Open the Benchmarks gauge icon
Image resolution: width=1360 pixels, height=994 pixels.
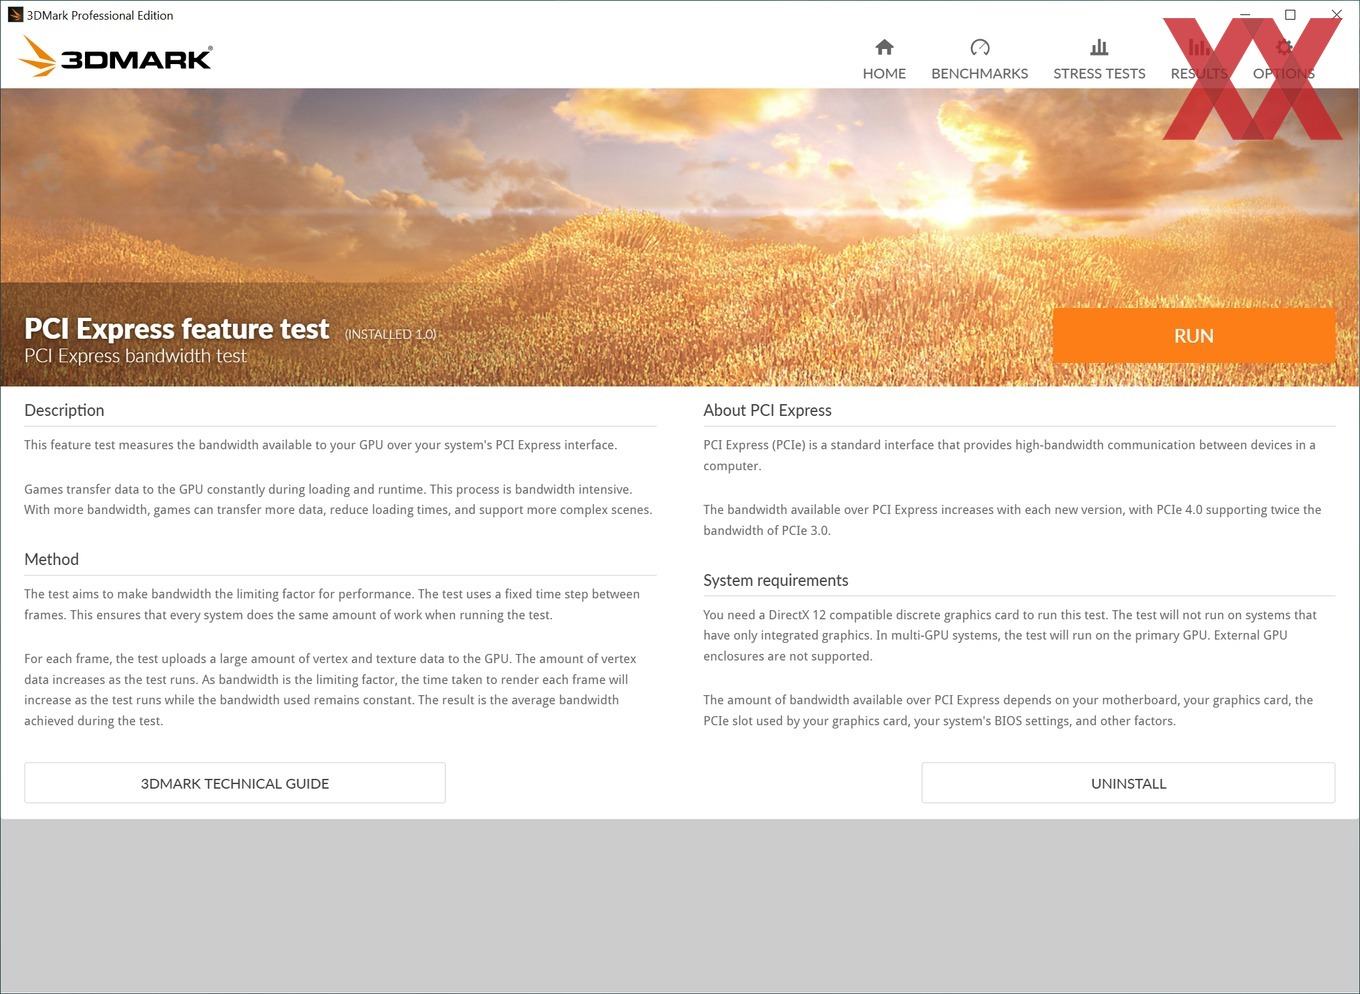click(980, 47)
